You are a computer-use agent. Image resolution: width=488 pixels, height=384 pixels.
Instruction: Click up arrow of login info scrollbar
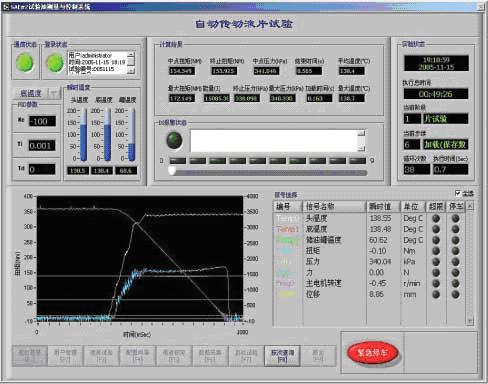coord(131,54)
